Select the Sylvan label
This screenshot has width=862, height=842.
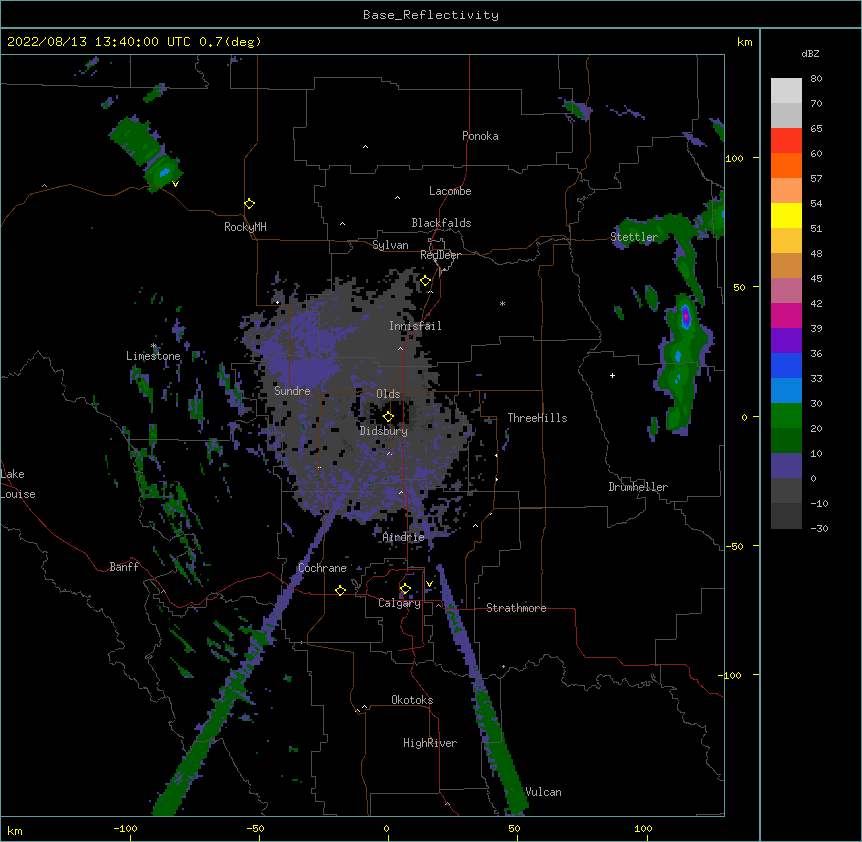pyautogui.click(x=390, y=245)
